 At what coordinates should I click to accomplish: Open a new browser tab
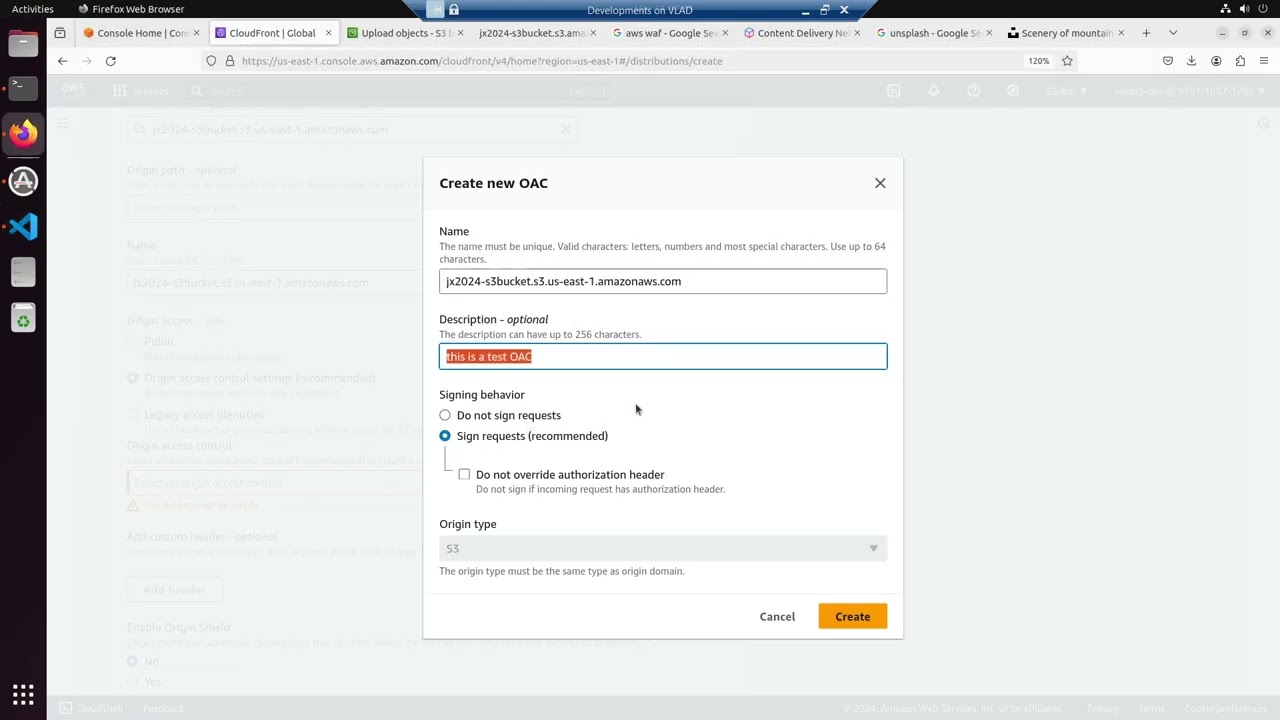[1146, 33]
